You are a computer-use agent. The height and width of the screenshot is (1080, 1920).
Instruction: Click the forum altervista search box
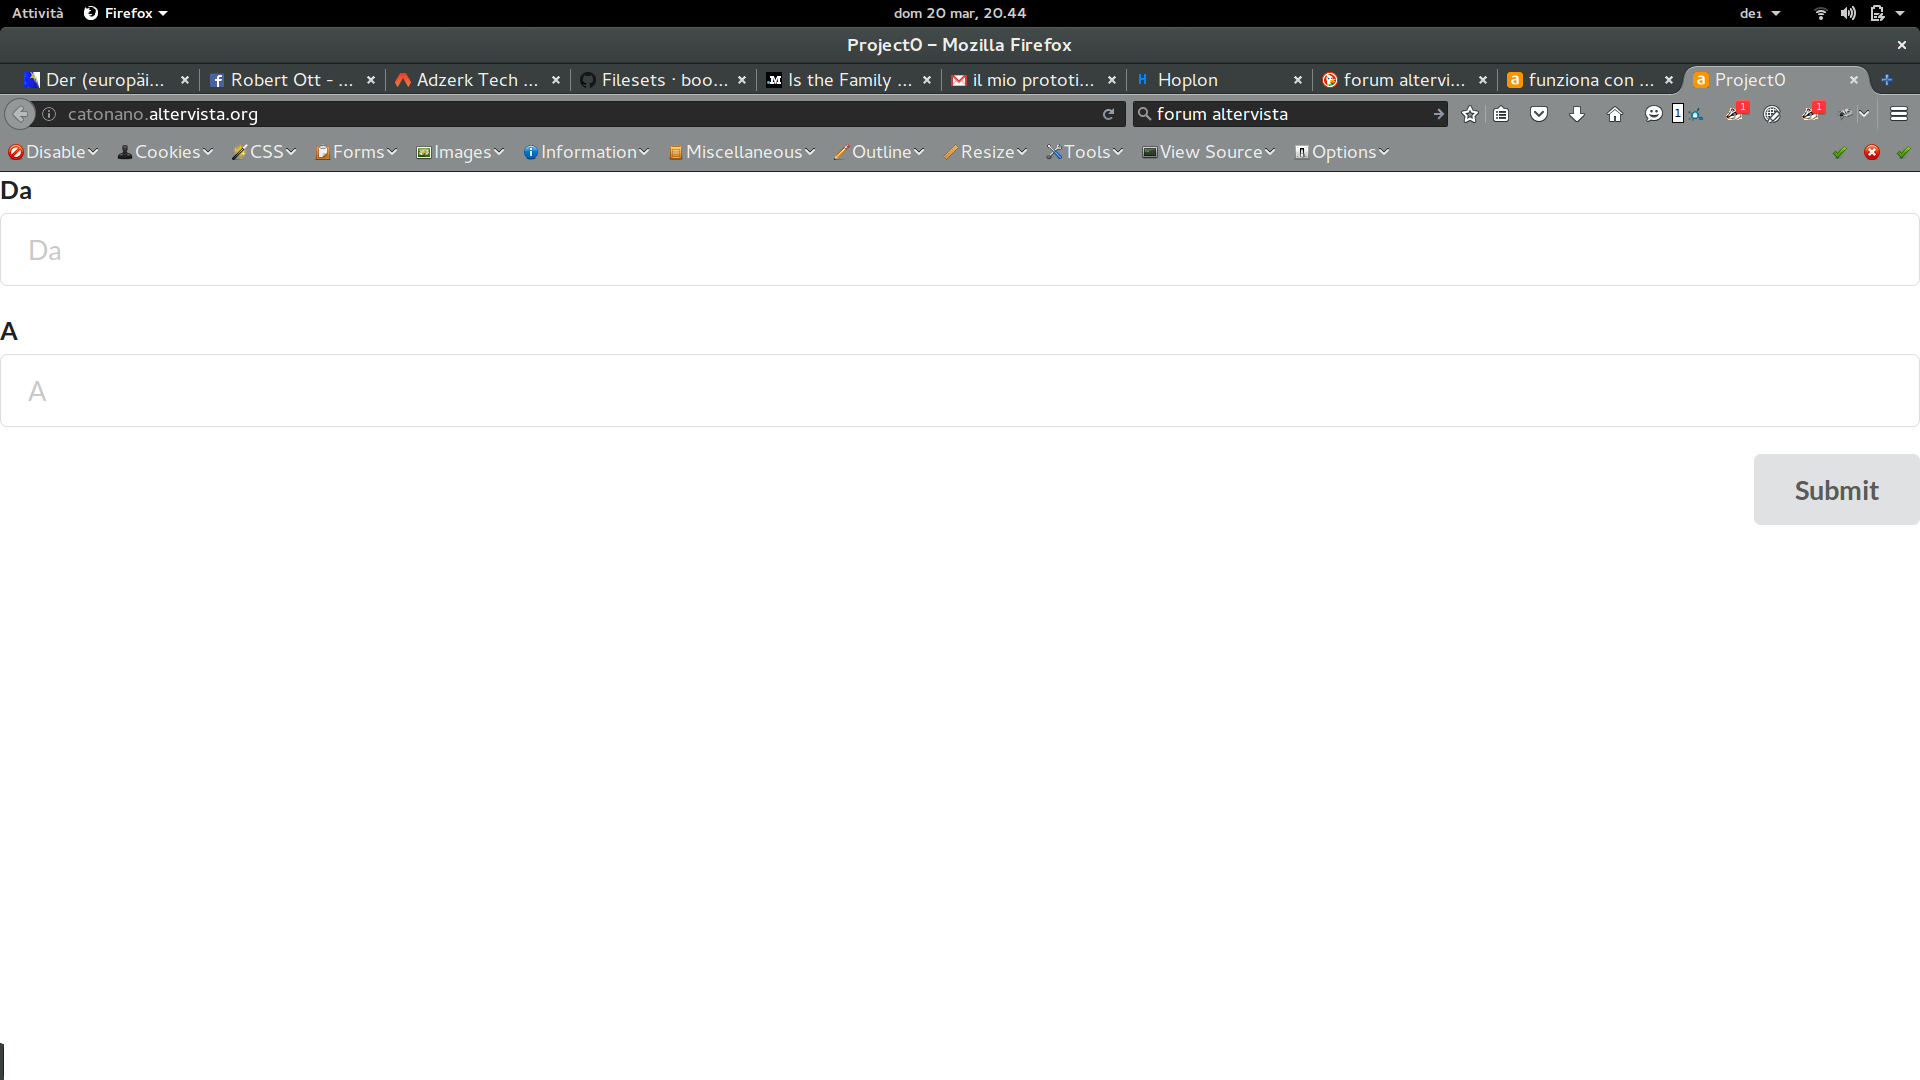click(x=1290, y=114)
